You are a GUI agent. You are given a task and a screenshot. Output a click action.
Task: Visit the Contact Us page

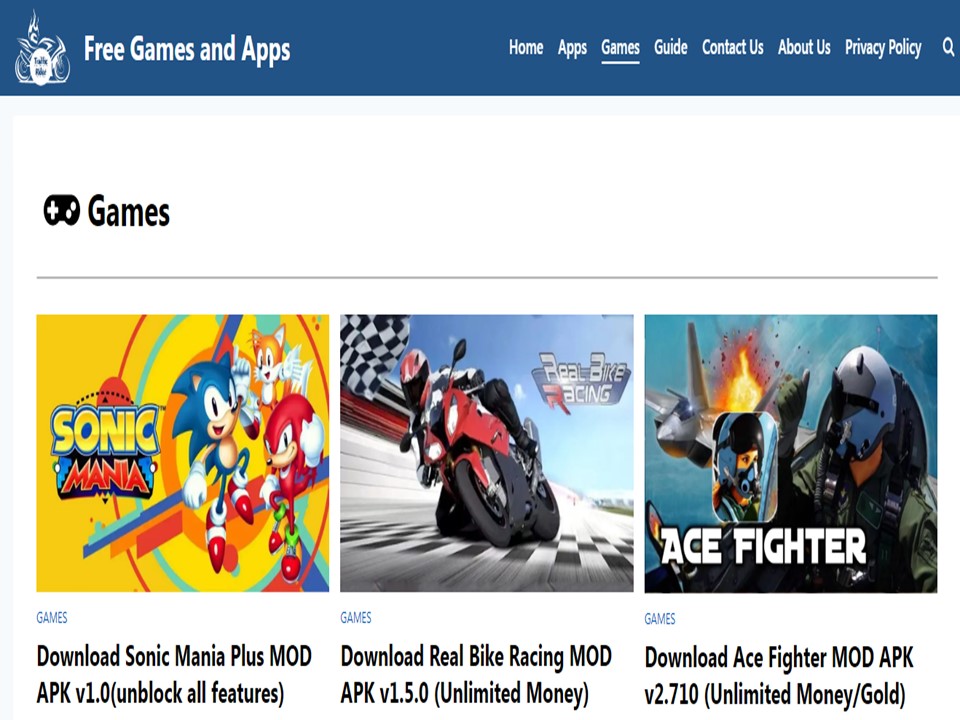[x=732, y=47]
